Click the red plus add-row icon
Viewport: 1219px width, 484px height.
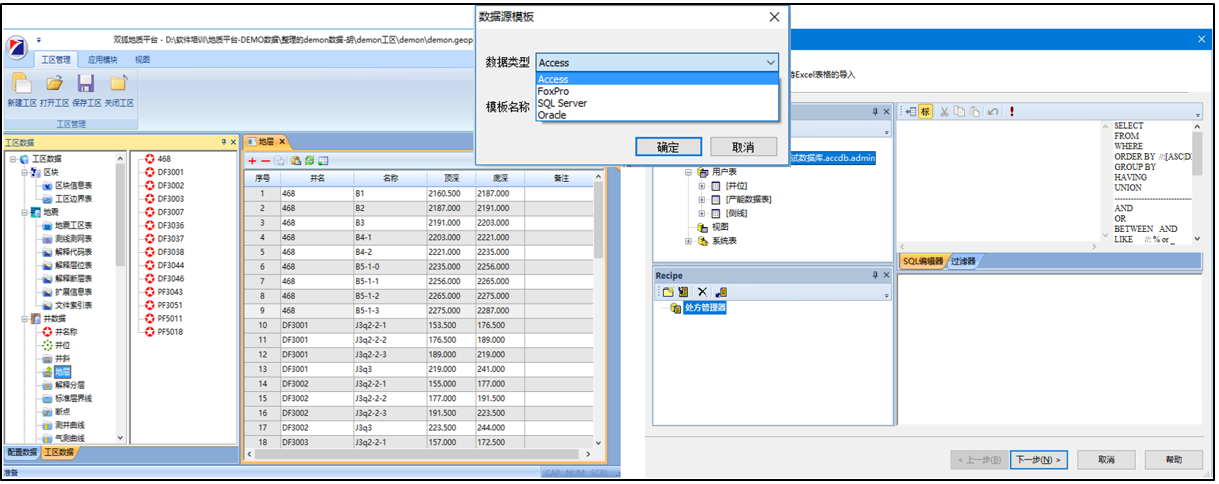[252, 160]
